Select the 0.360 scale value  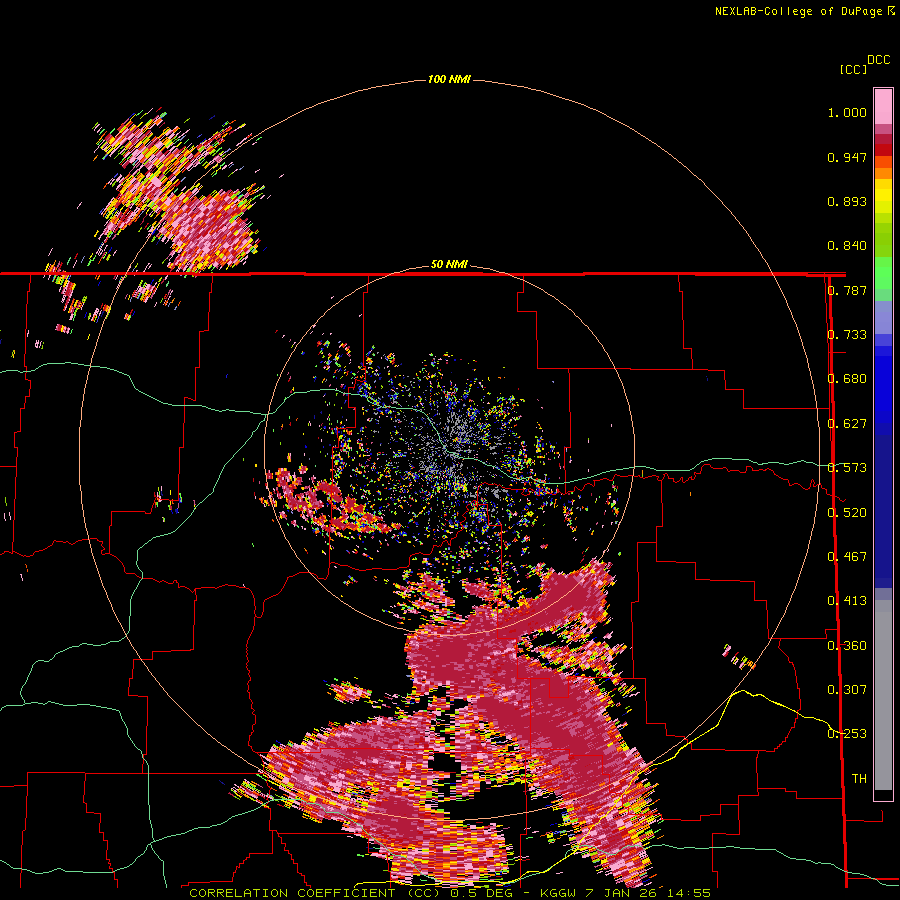(x=847, y=646)
